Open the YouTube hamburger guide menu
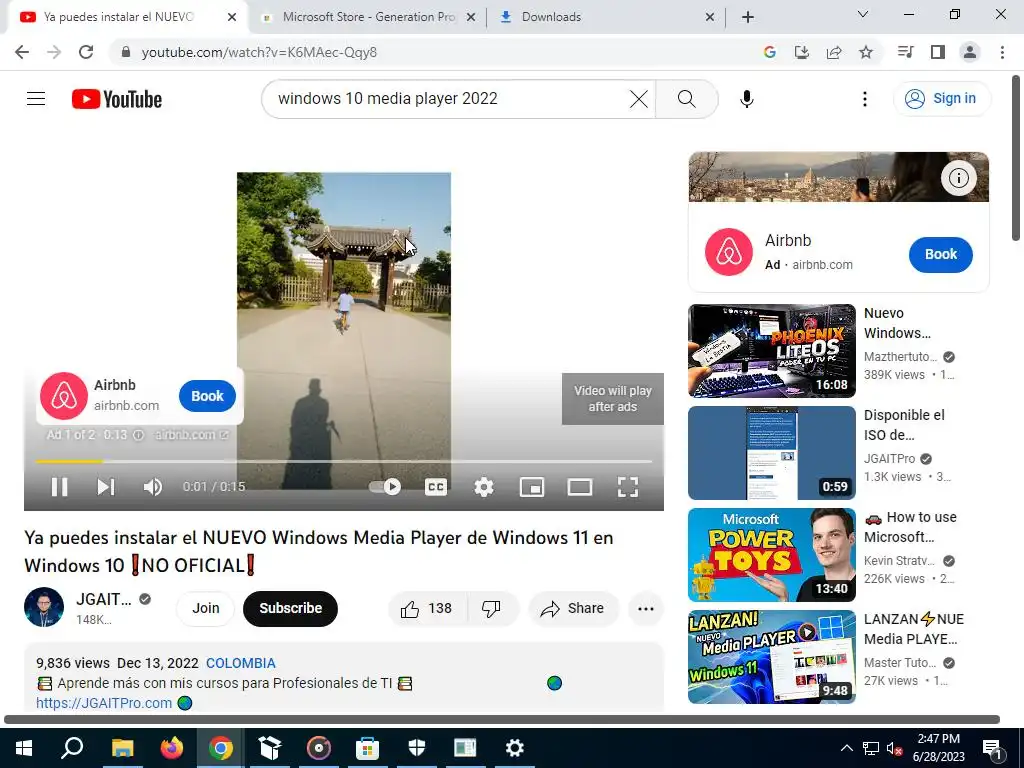 [x=36, y=99]
